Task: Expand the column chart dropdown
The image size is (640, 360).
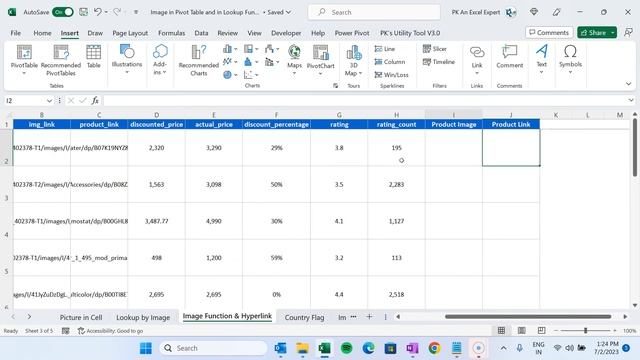Action: pos(236,49)
